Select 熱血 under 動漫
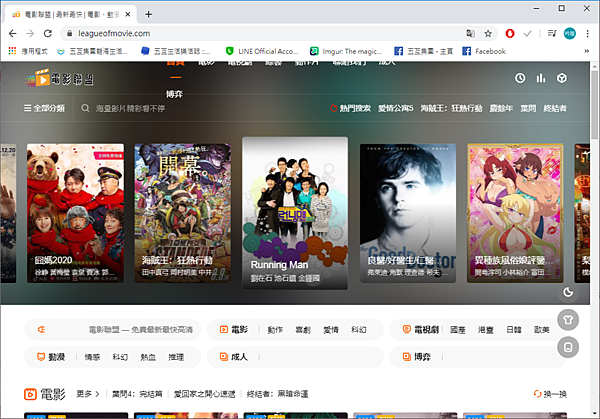The width and height of the screenshot is (600, 419). [x=148, y=357]
